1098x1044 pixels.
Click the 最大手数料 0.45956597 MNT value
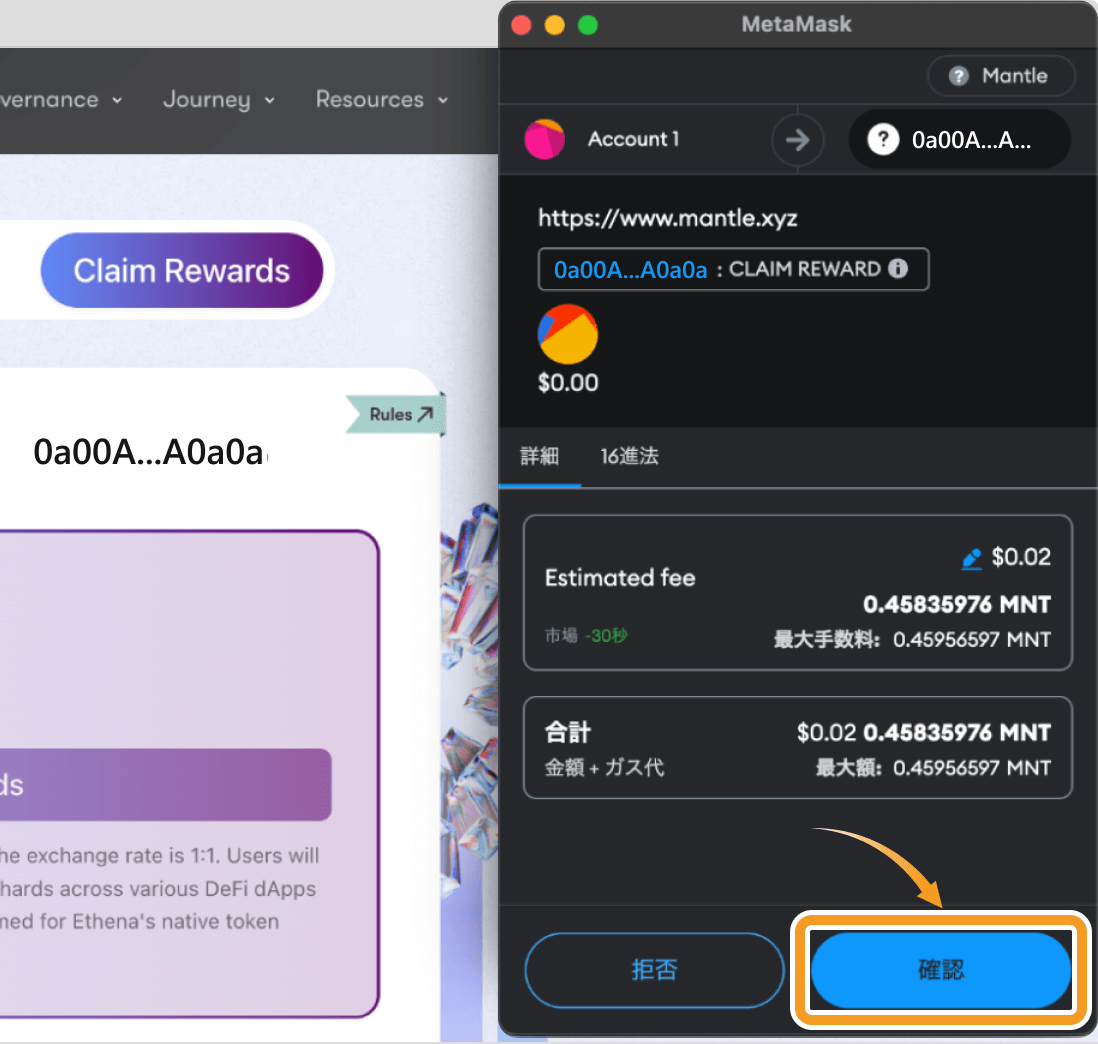912,639
